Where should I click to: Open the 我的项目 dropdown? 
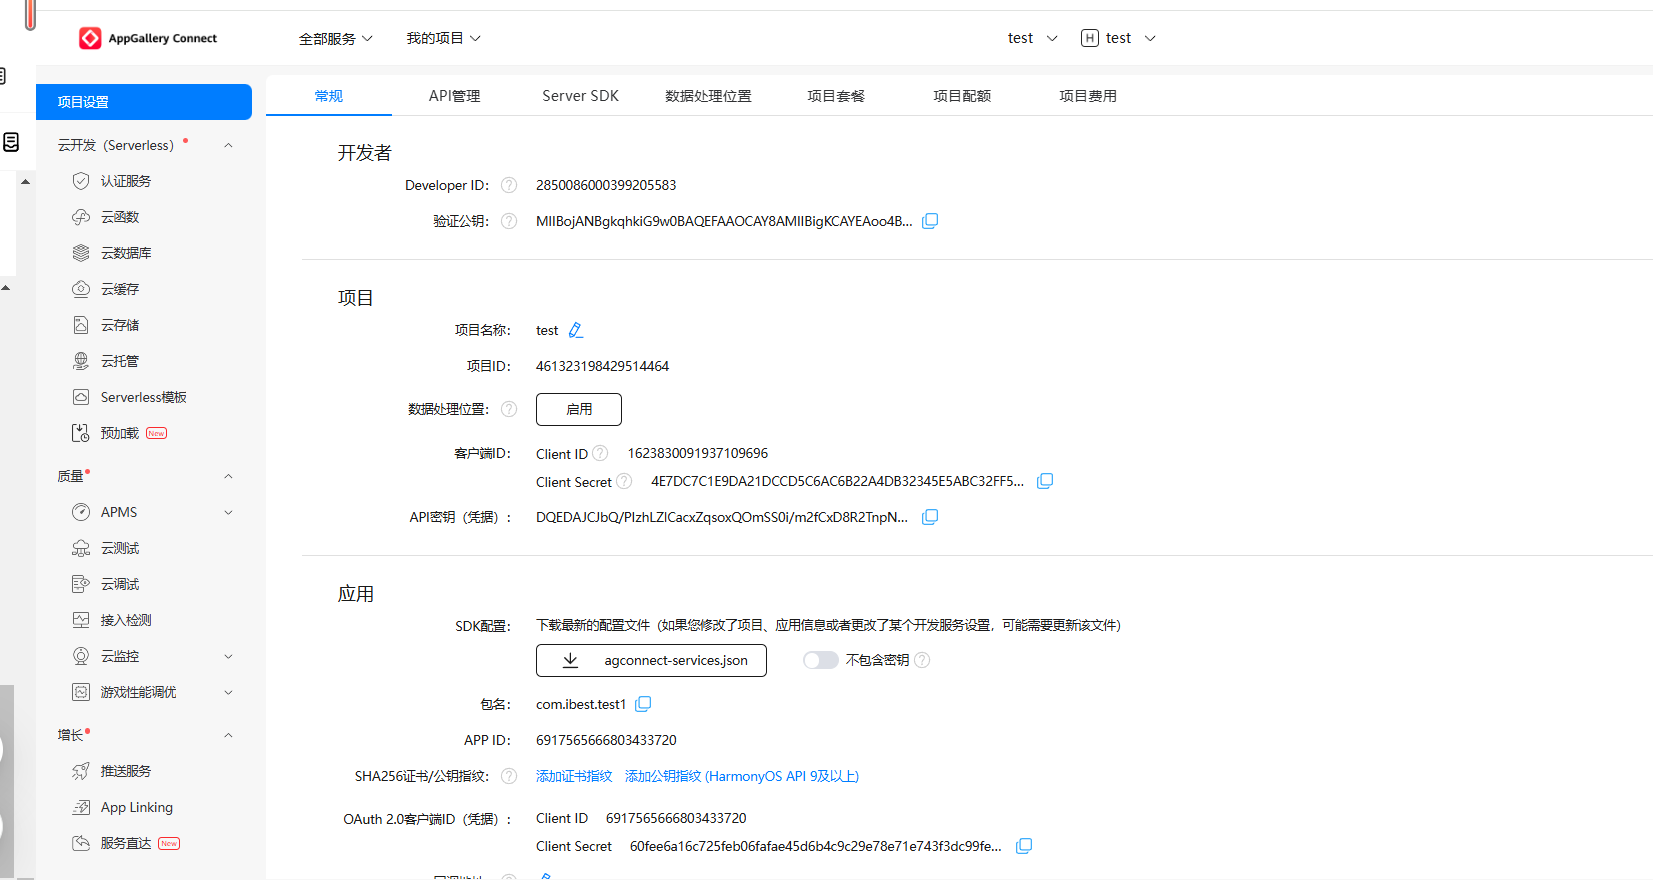tap(443, 38)
